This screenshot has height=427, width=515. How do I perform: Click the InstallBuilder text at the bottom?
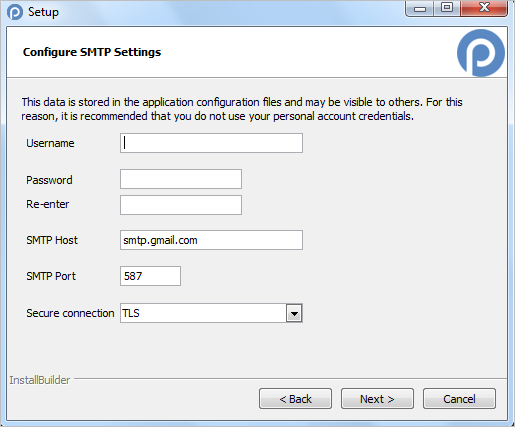tap(40, 380)
